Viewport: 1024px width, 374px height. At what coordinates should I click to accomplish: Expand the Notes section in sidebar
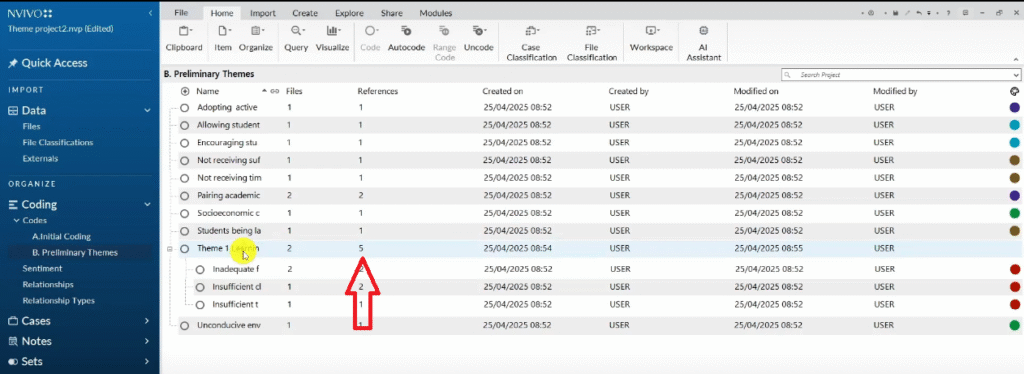pos(148,341)
